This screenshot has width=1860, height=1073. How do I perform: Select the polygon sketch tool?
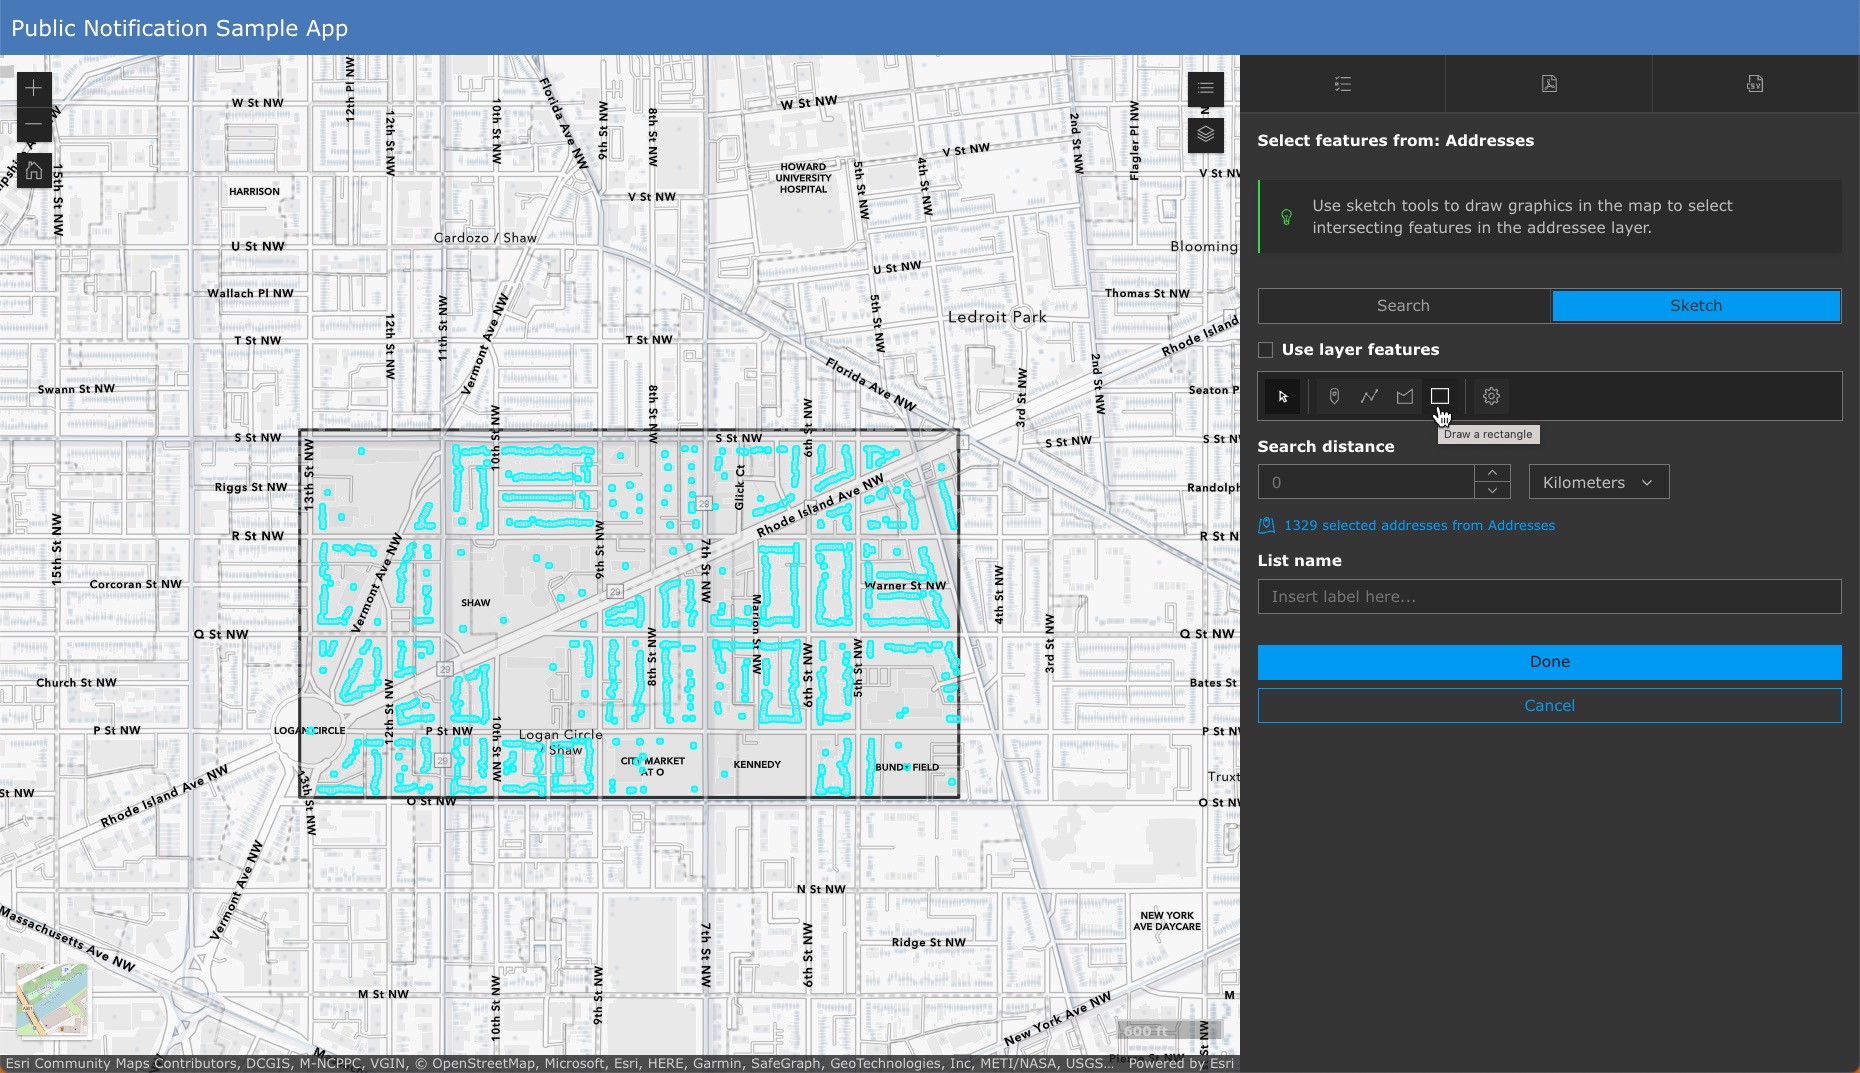[1405, 396]
